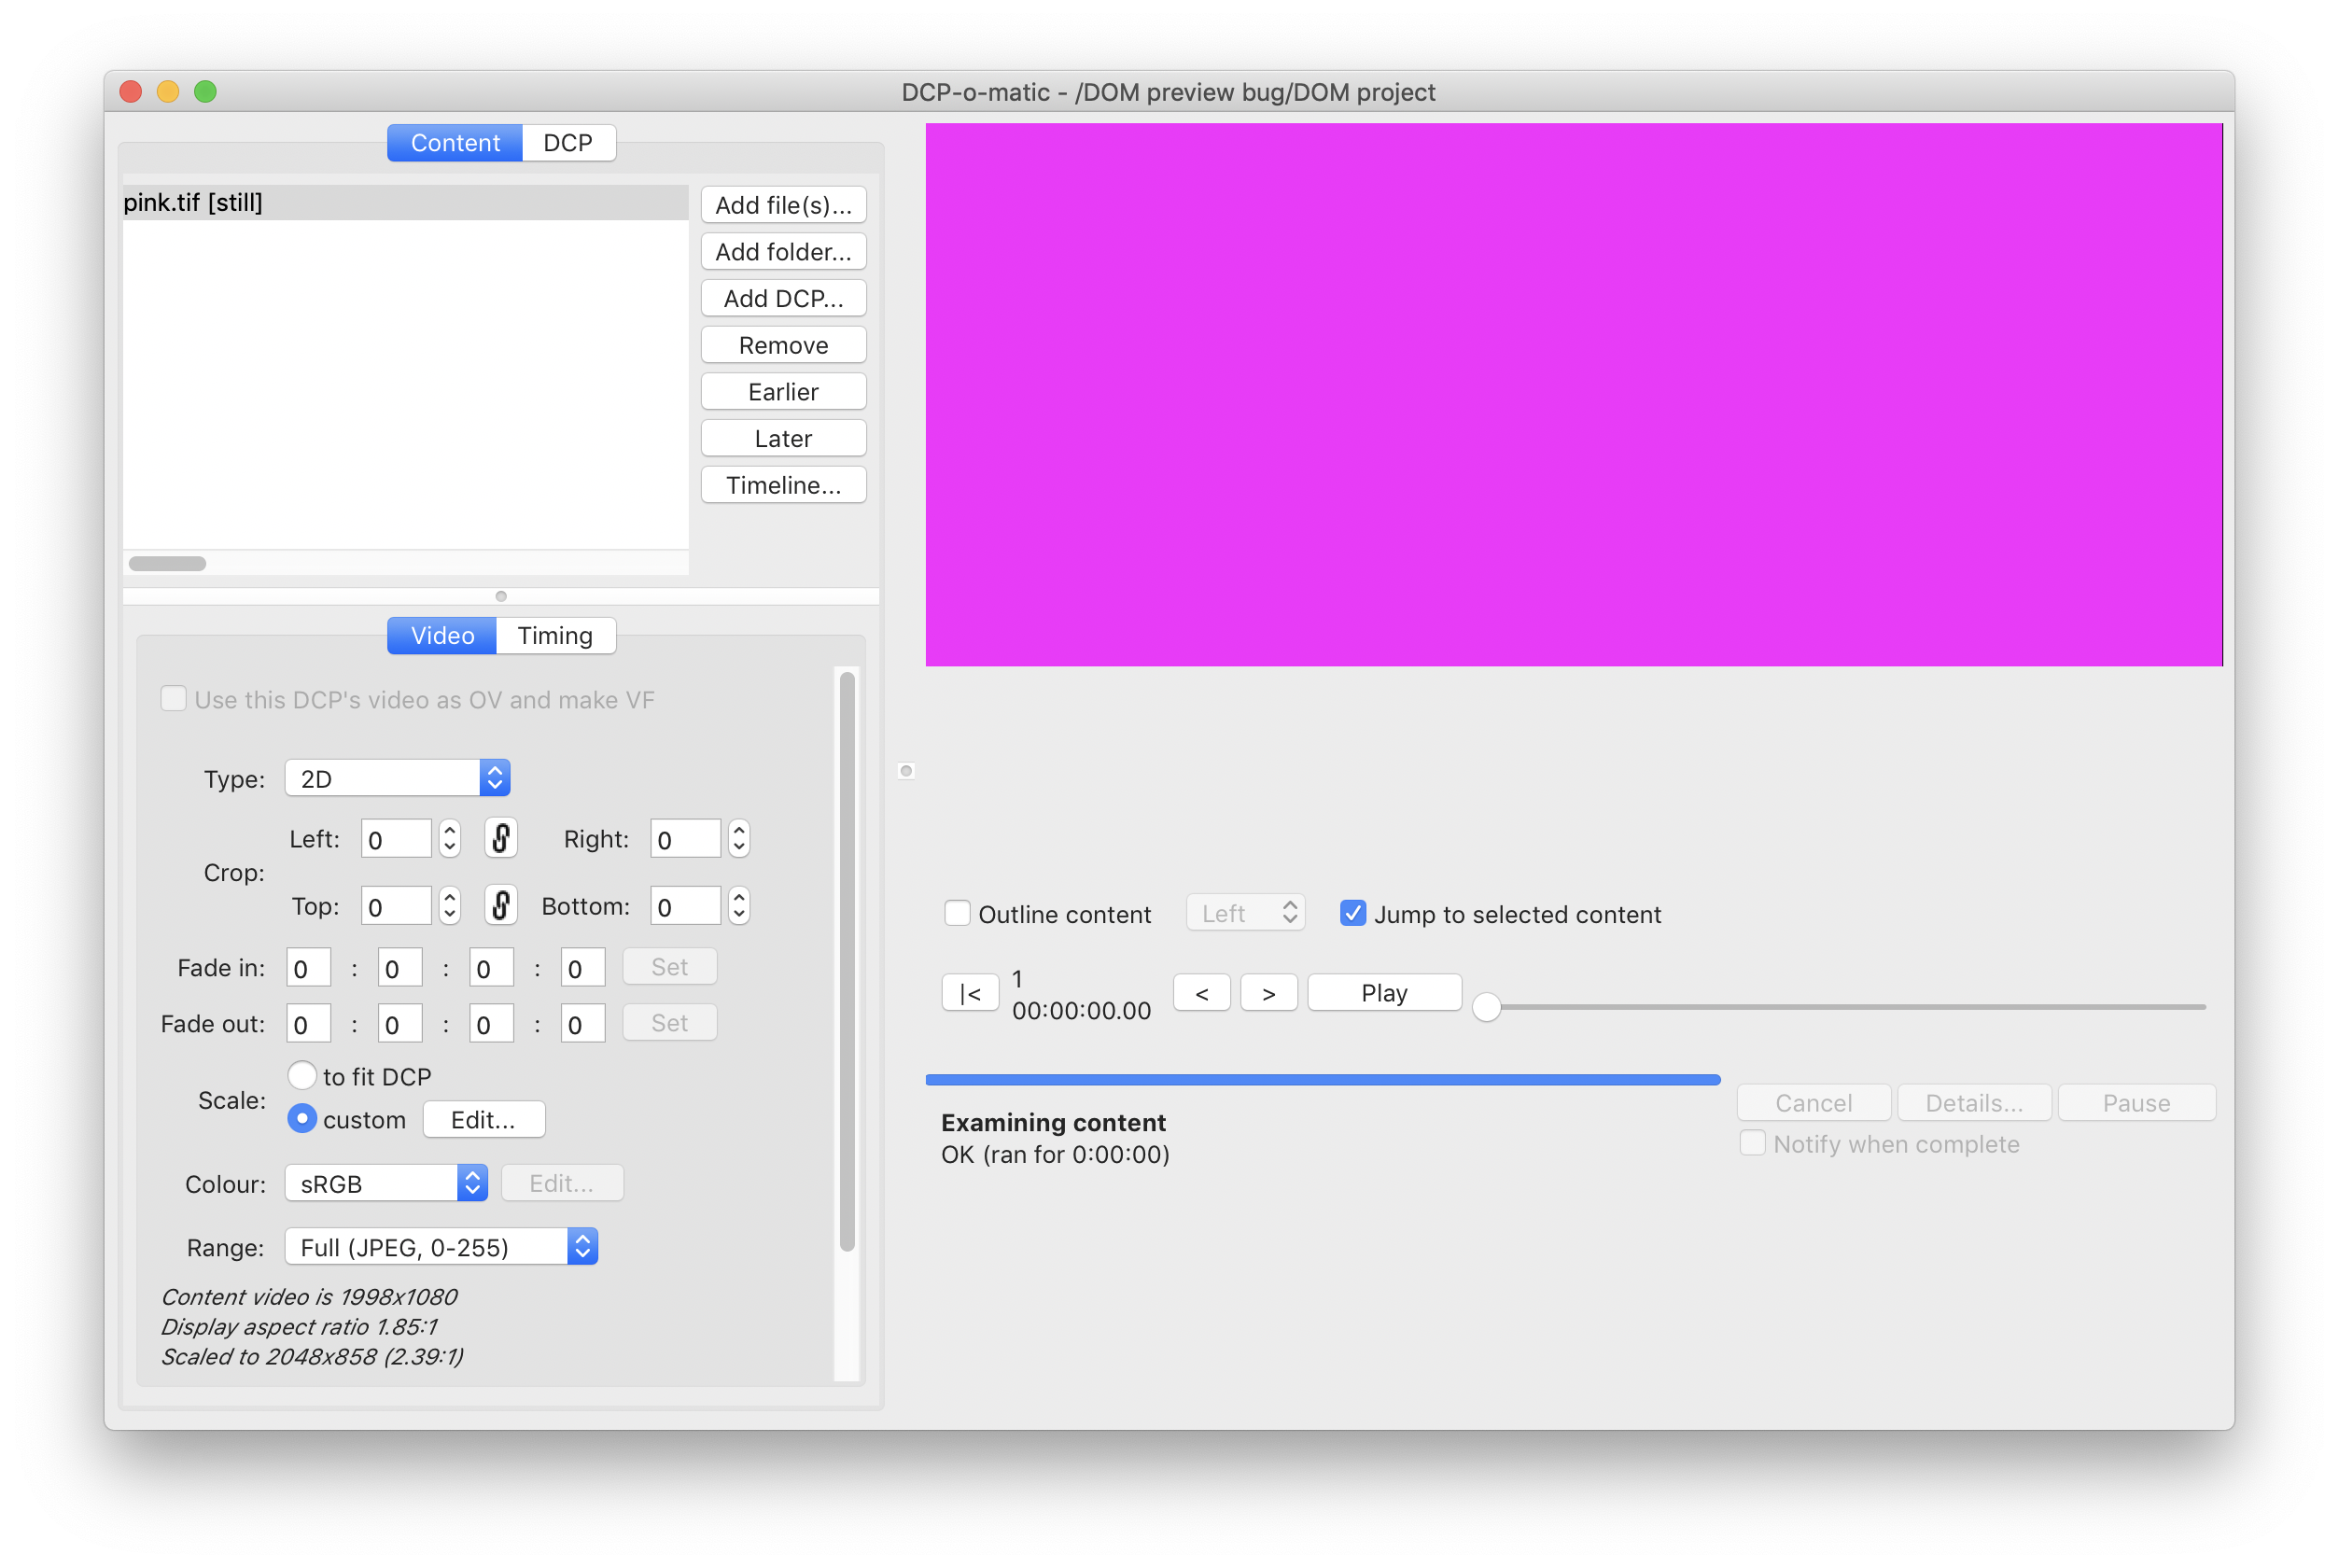Click the playback position slider handle
Screen dimensions: 2339x1568
(1487, 1007)
